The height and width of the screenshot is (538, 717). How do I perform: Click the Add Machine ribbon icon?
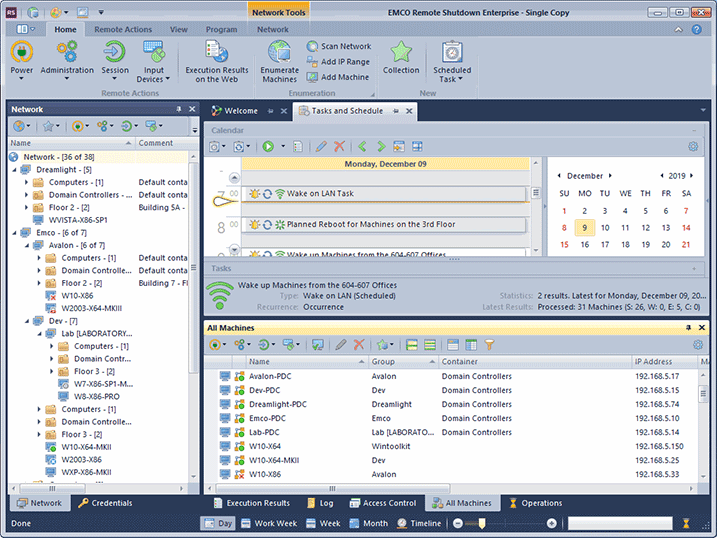[313, 77]
